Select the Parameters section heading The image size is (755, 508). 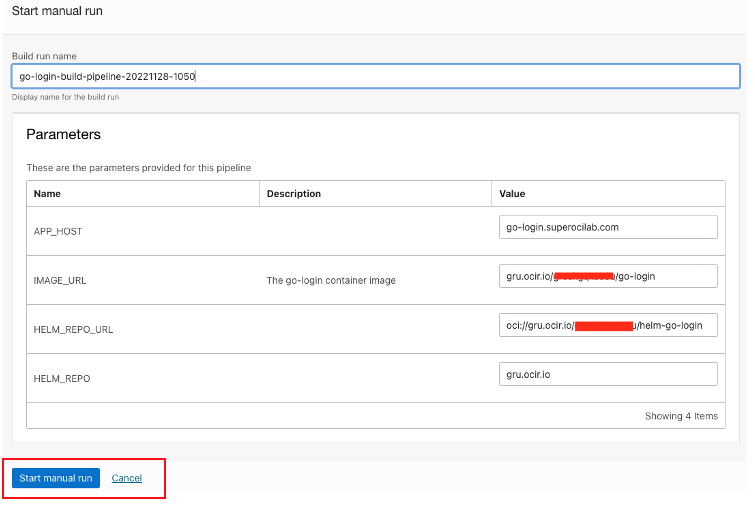(64, 134)
